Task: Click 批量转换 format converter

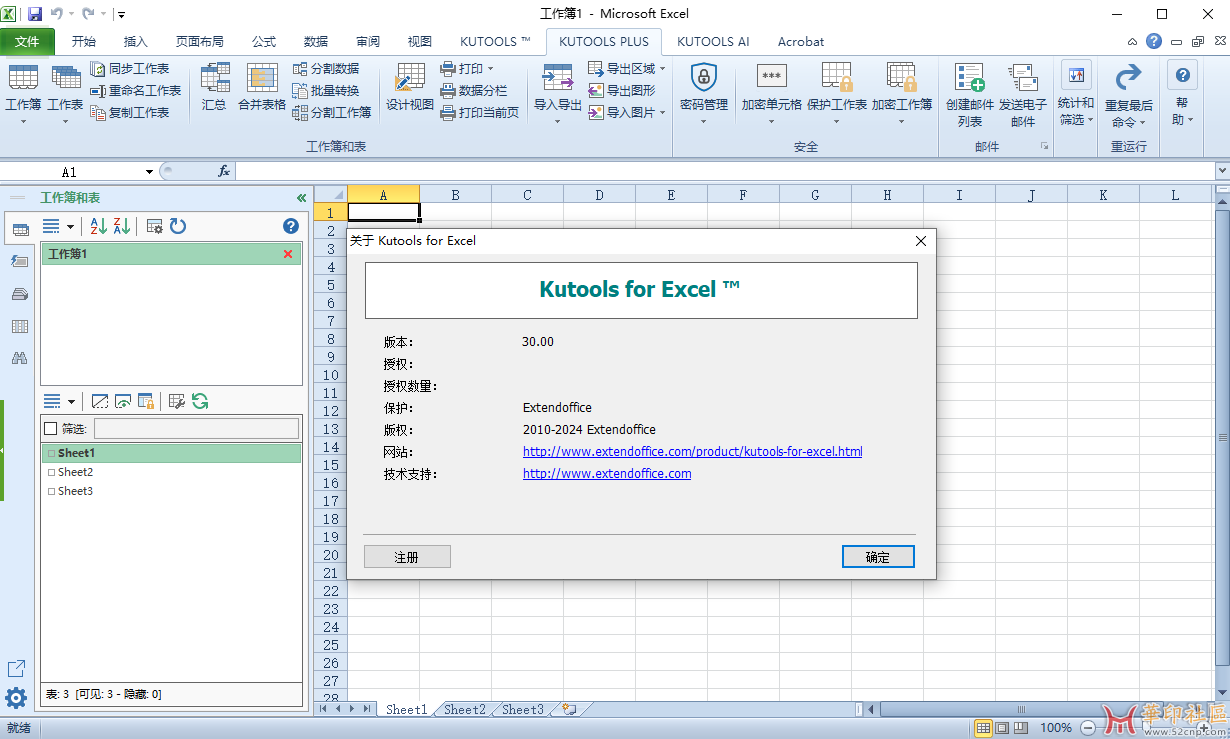Action: 326,91
